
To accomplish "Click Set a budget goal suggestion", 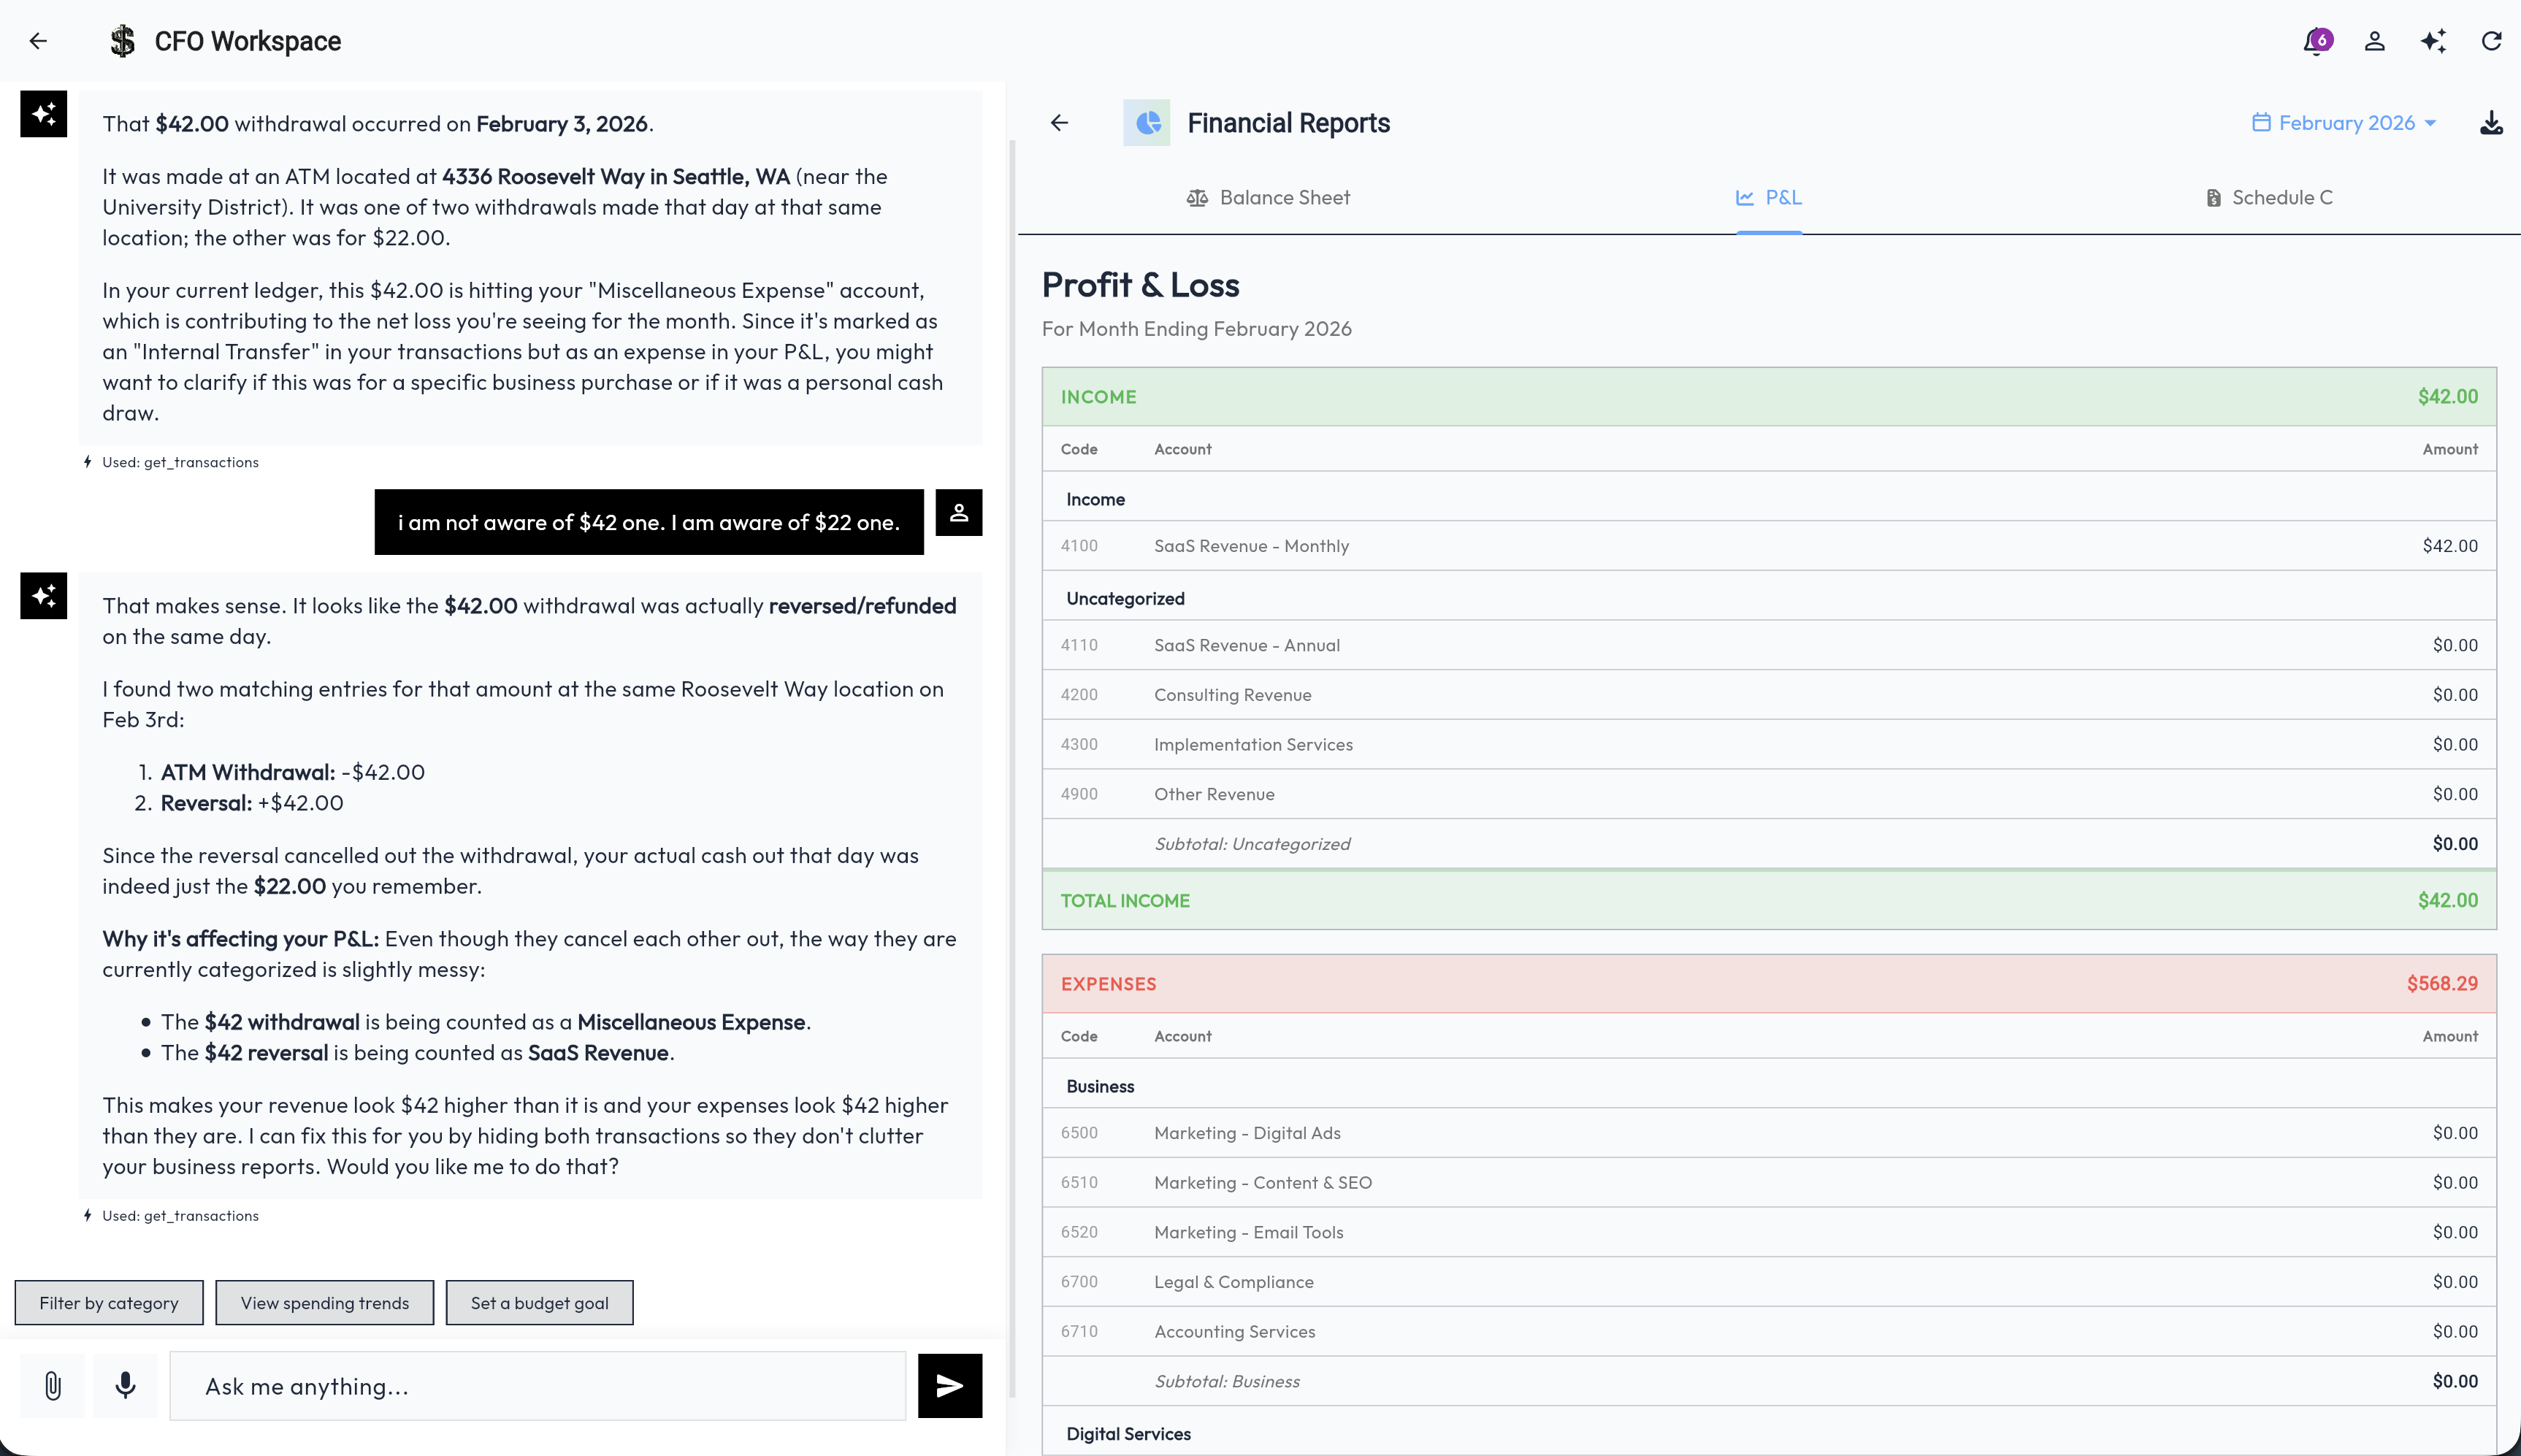I will coord(539,1303).
